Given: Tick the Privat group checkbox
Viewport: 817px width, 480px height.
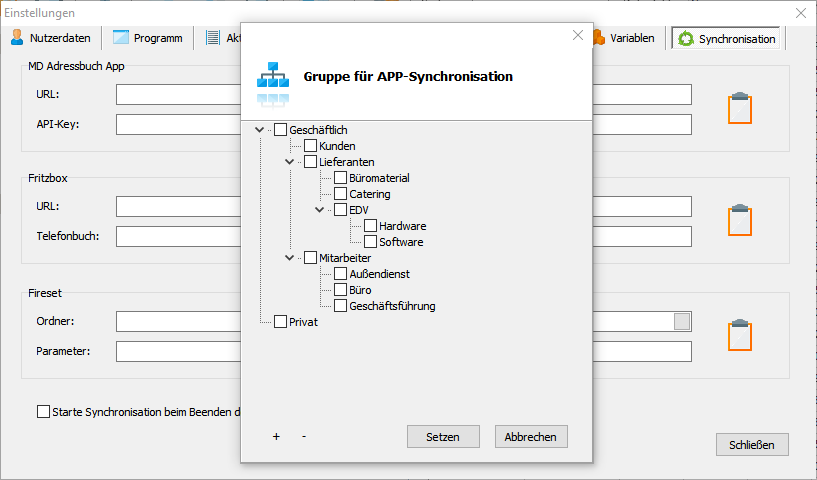Looking at the screenshot, I should pos(280,322).
